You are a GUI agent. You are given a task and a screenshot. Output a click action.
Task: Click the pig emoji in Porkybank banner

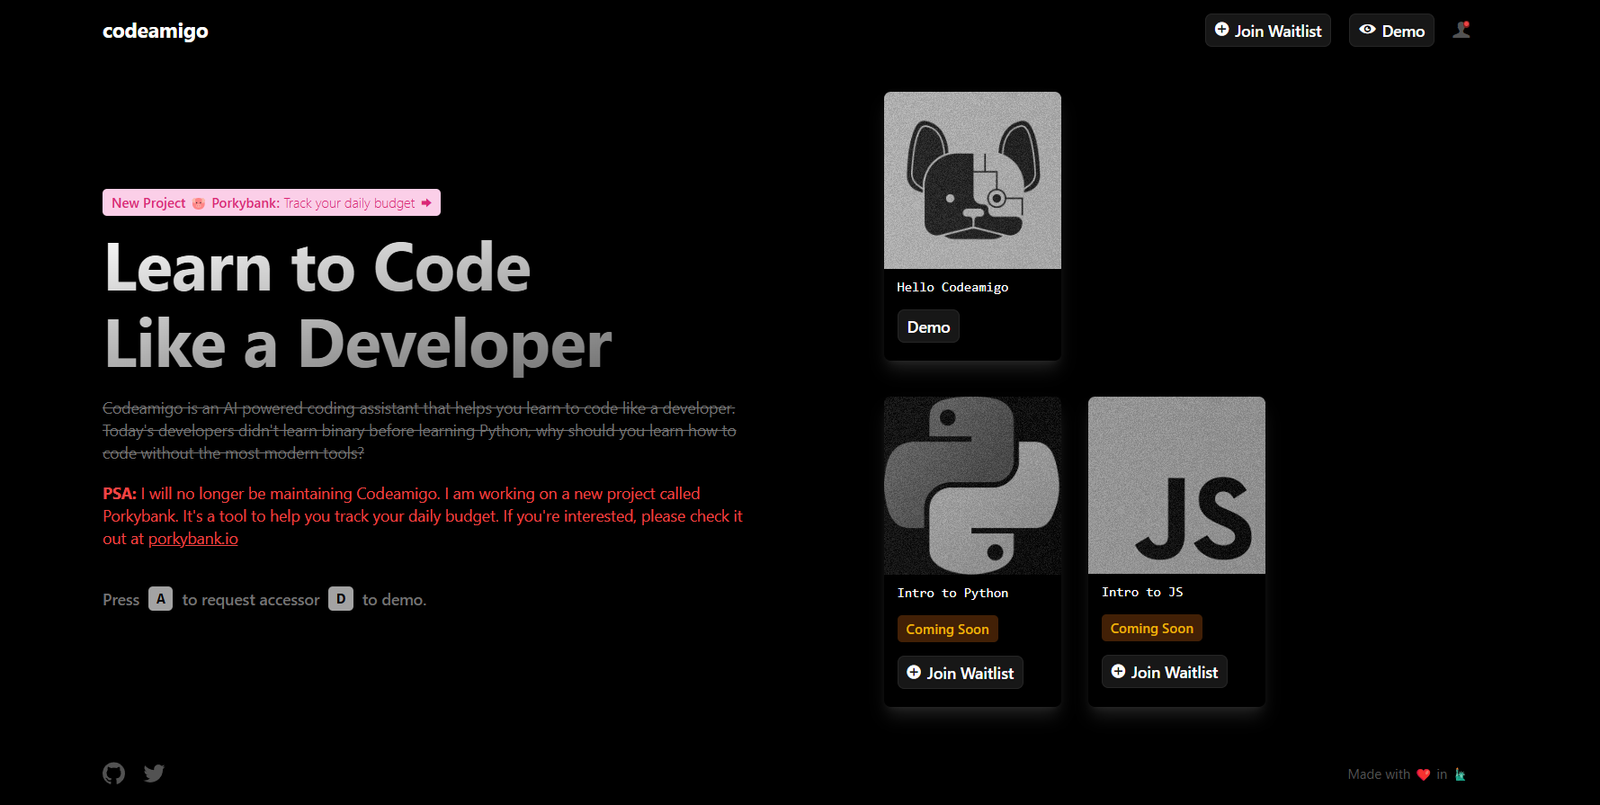pos(198,203)
